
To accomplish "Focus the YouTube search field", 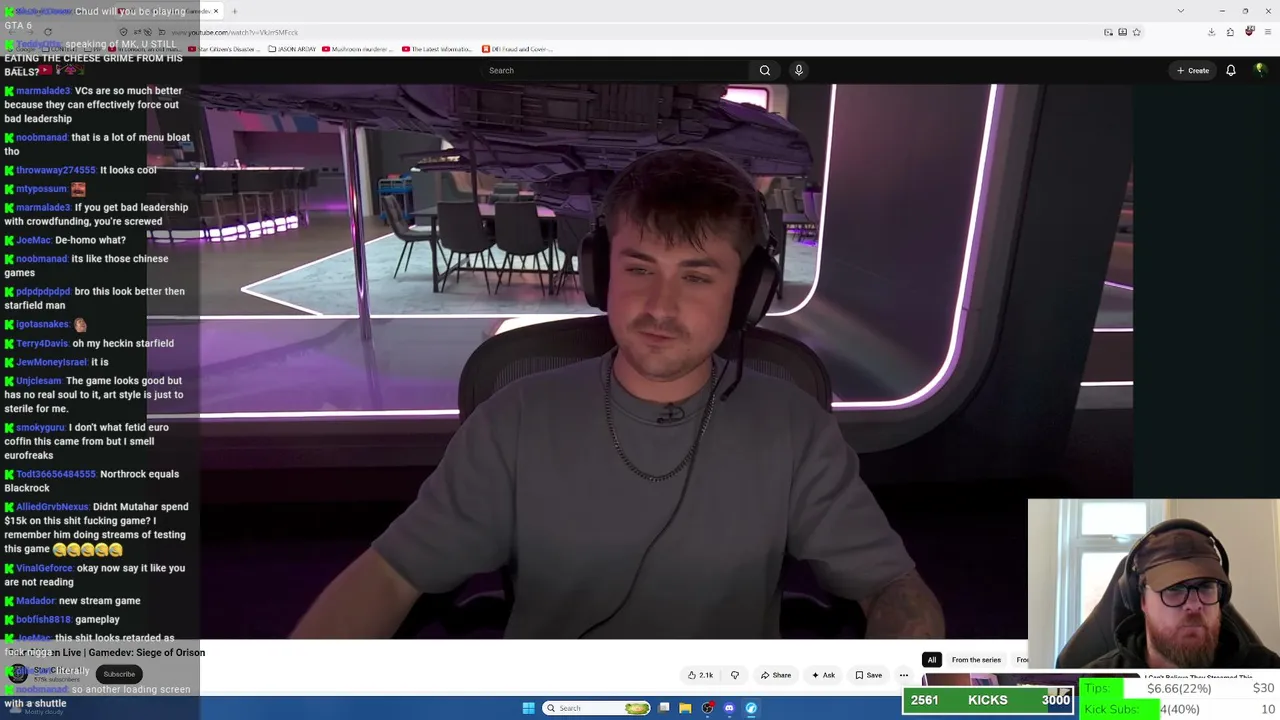I will click(616, 70).
